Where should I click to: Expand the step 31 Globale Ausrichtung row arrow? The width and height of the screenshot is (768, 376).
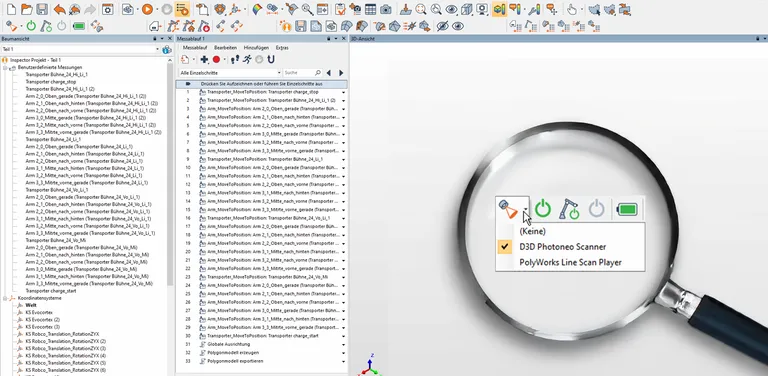click(343, 345)
